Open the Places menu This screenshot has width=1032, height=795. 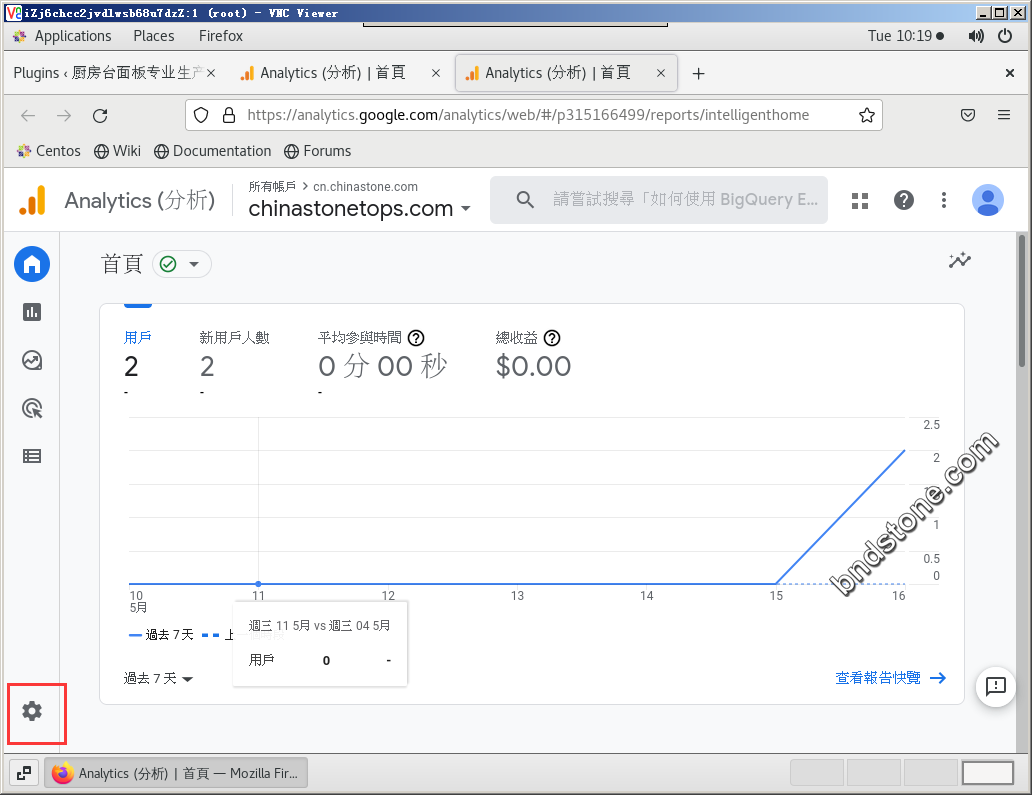154,36
